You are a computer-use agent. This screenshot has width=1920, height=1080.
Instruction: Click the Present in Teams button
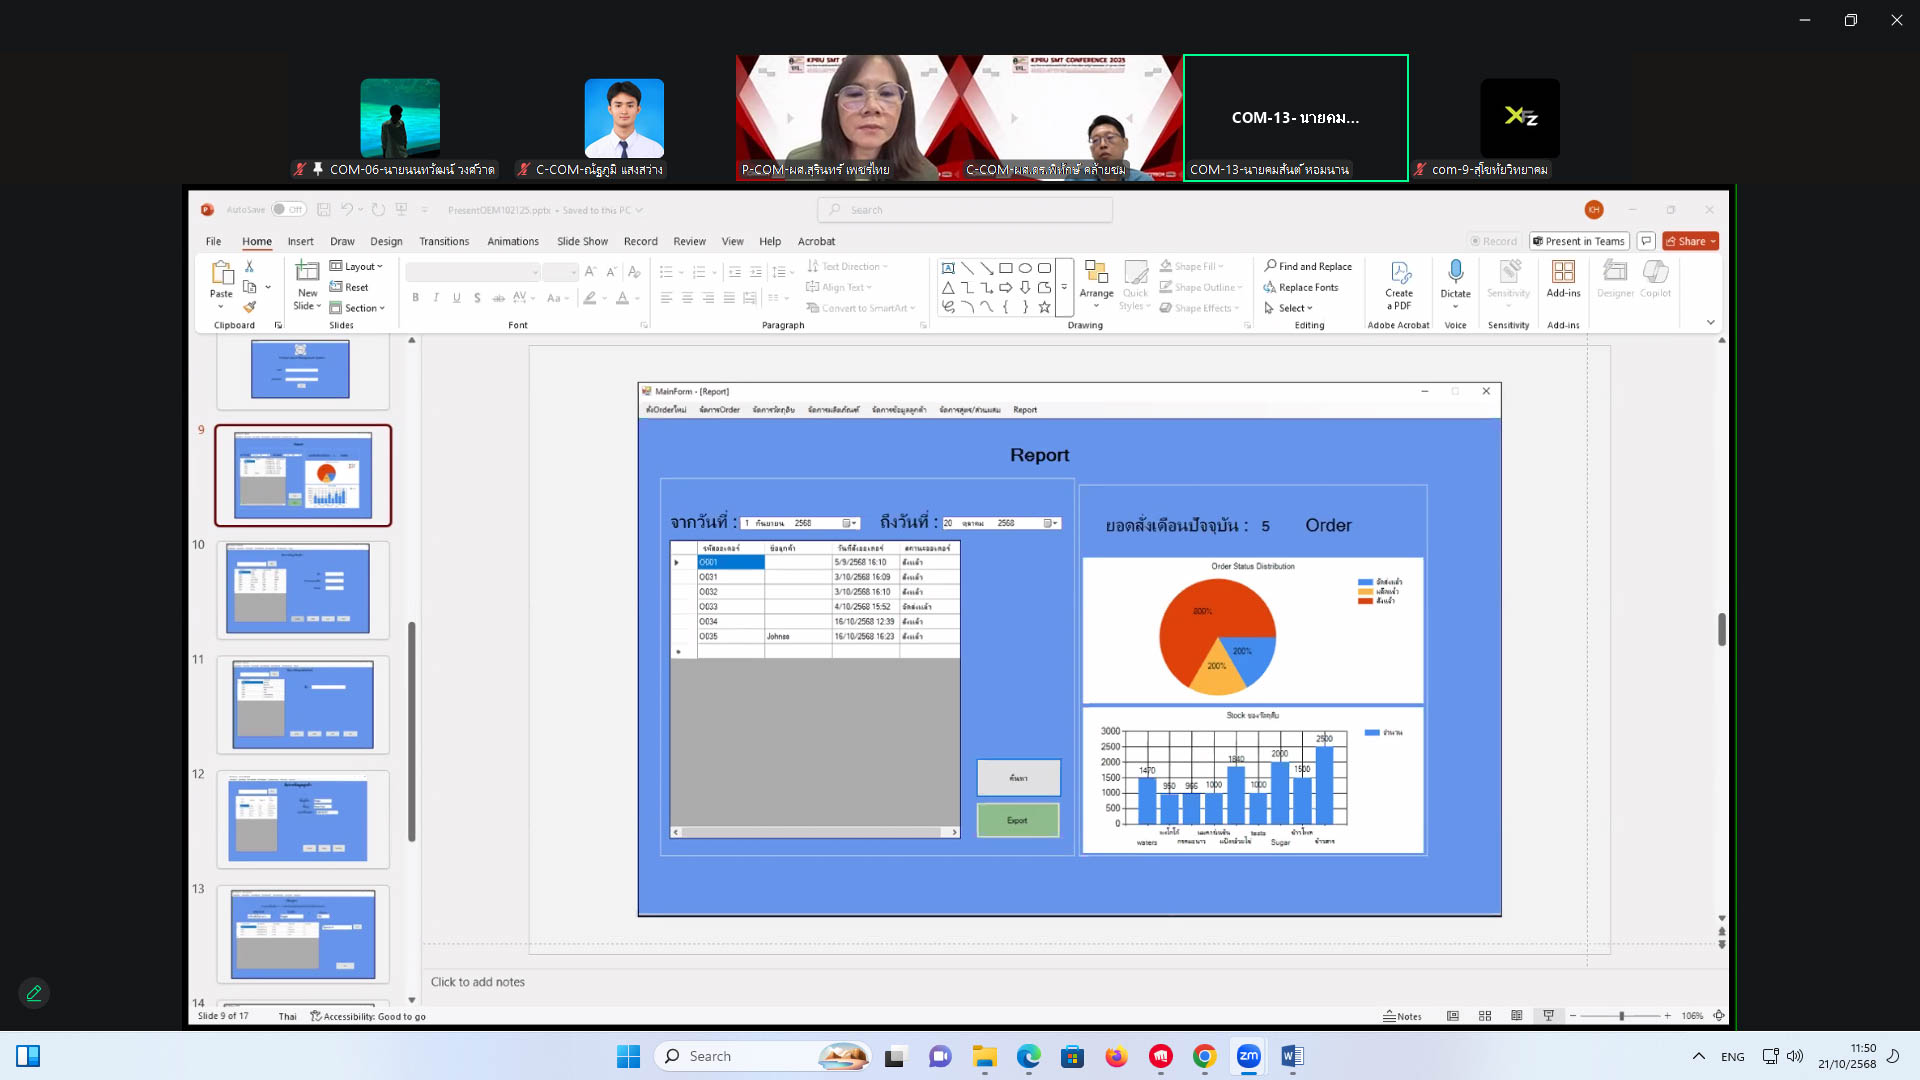point(1579,241)
